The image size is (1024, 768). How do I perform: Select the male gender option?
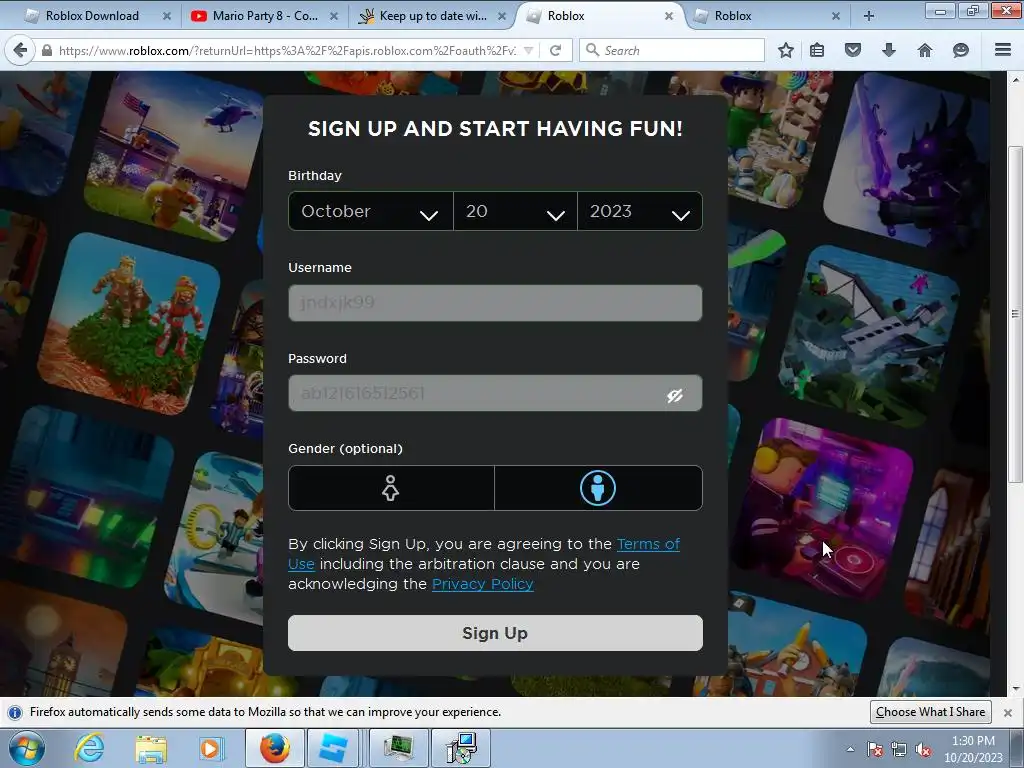[x=598, y=488]
